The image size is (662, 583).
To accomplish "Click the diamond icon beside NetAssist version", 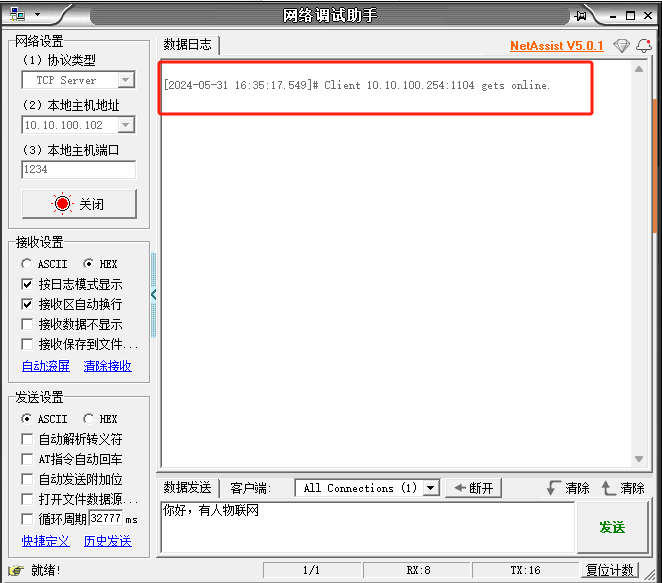I will click(x=621, y=45).
